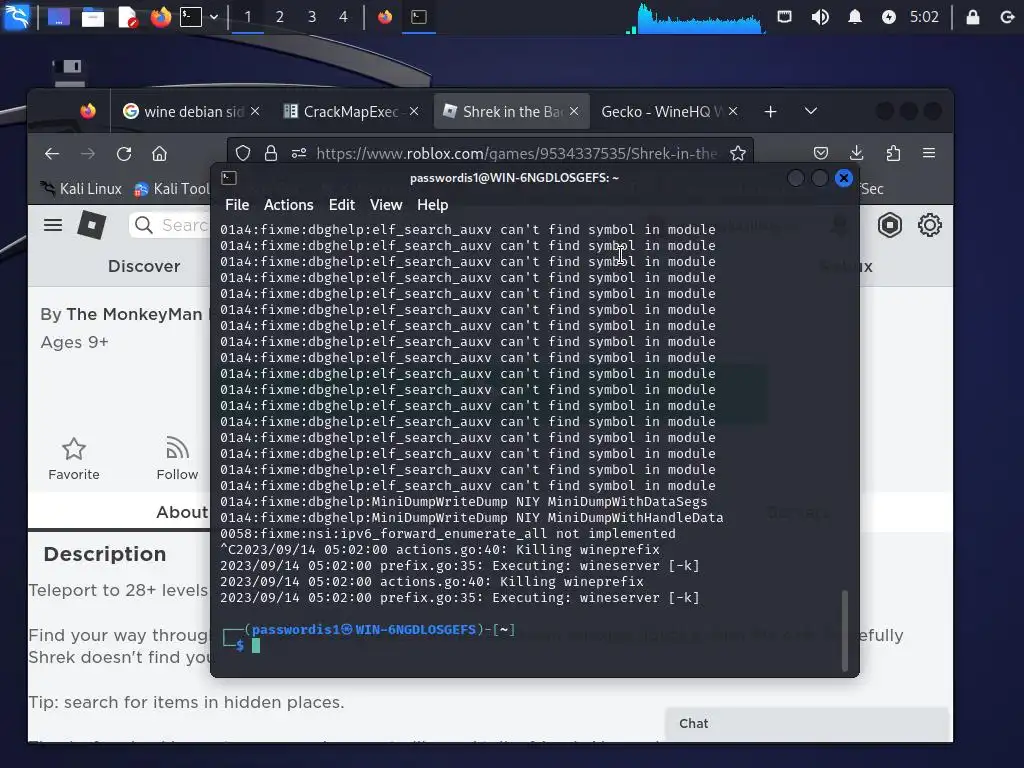Open terminal View menu

386,205
